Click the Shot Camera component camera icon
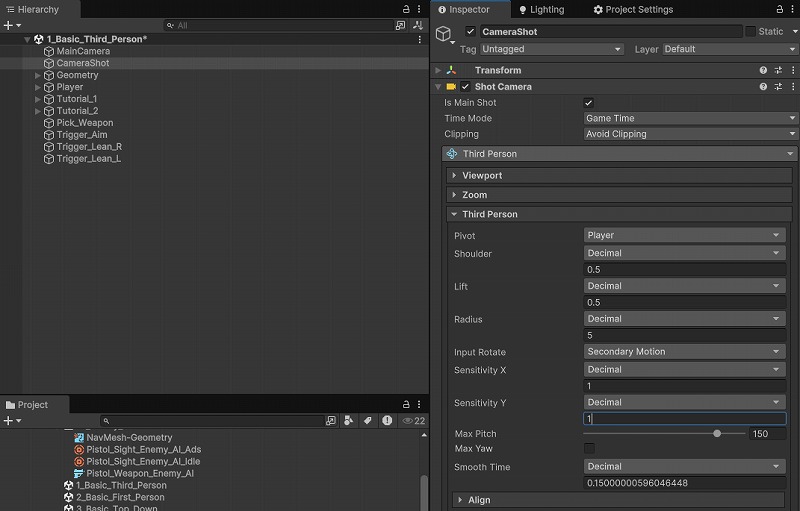This screenshot has width=800, height=511. click(x=451, y=87)
